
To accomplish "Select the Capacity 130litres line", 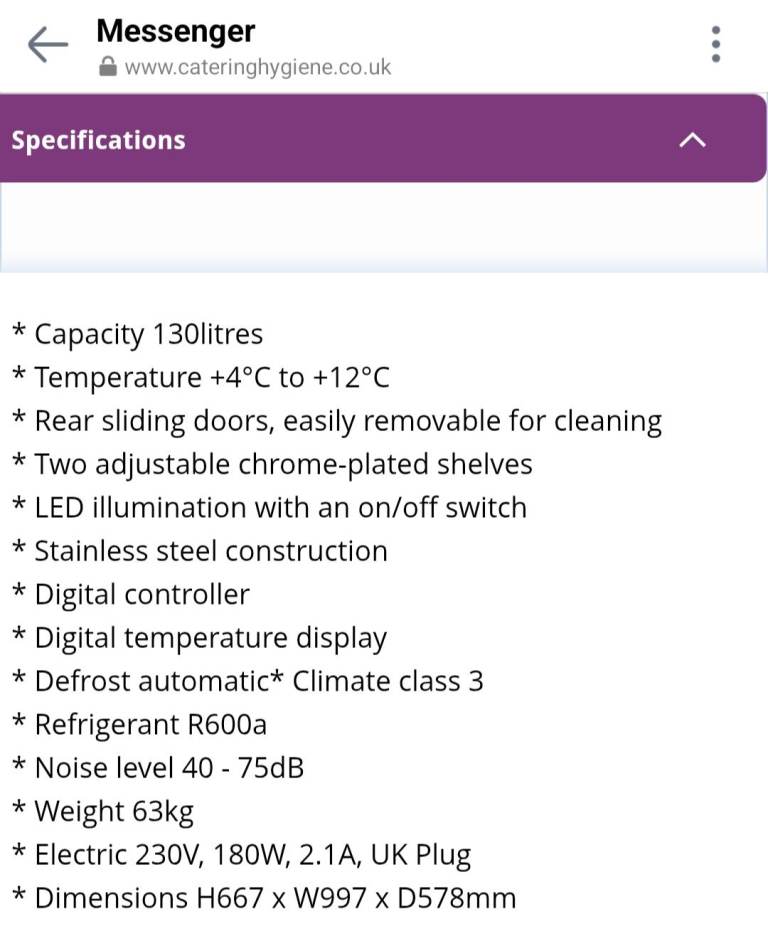I will [137, 334].
